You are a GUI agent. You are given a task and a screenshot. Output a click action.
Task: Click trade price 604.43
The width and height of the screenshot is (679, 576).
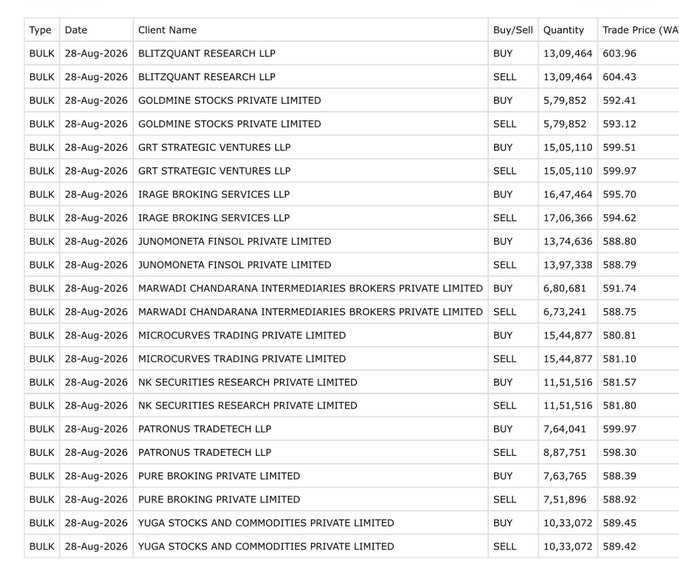click(620, 77)
